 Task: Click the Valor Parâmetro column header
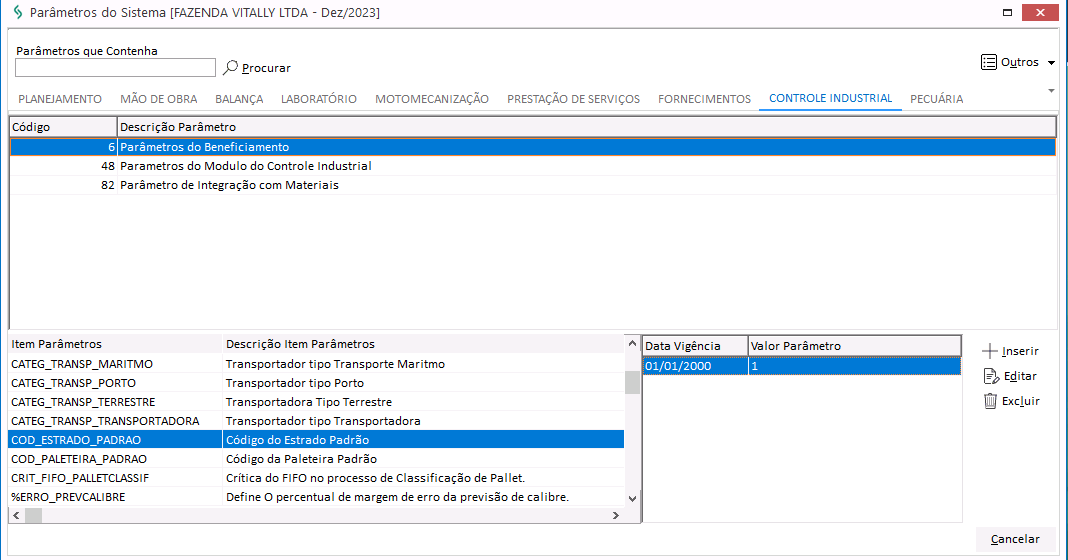coord(855,346)
